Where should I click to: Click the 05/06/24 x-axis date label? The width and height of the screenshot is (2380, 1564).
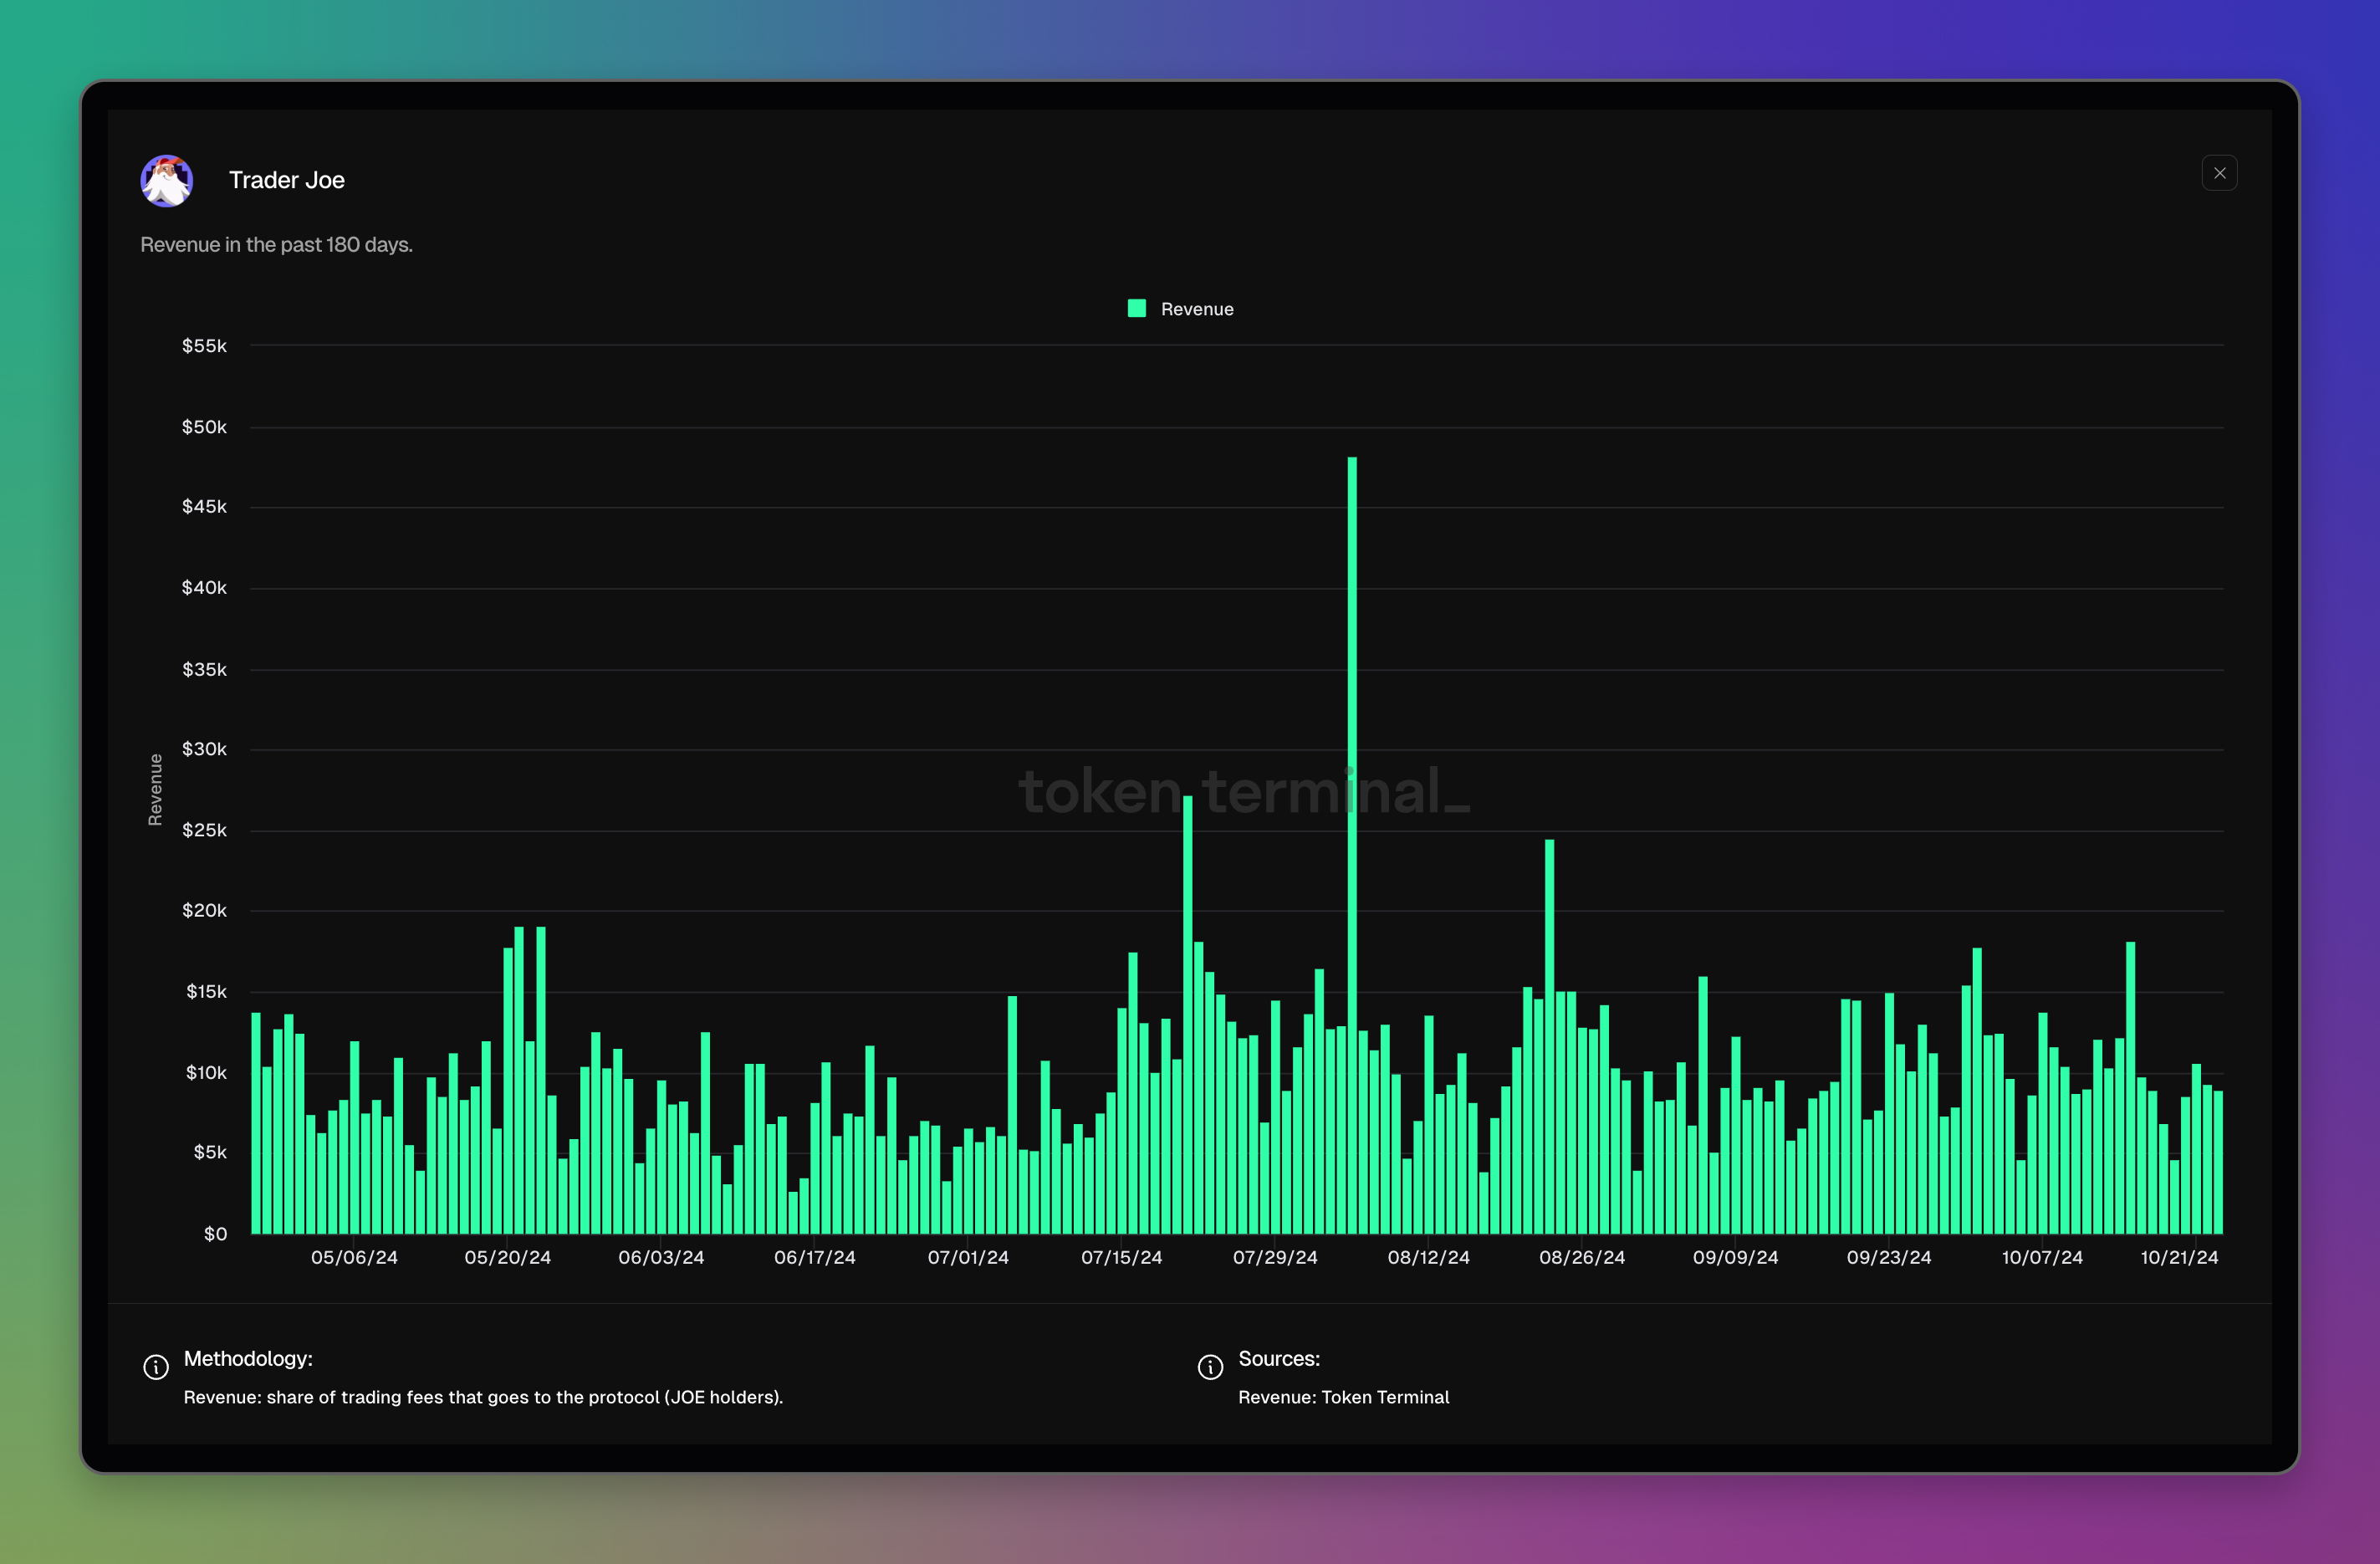(x=354, y=1257)
